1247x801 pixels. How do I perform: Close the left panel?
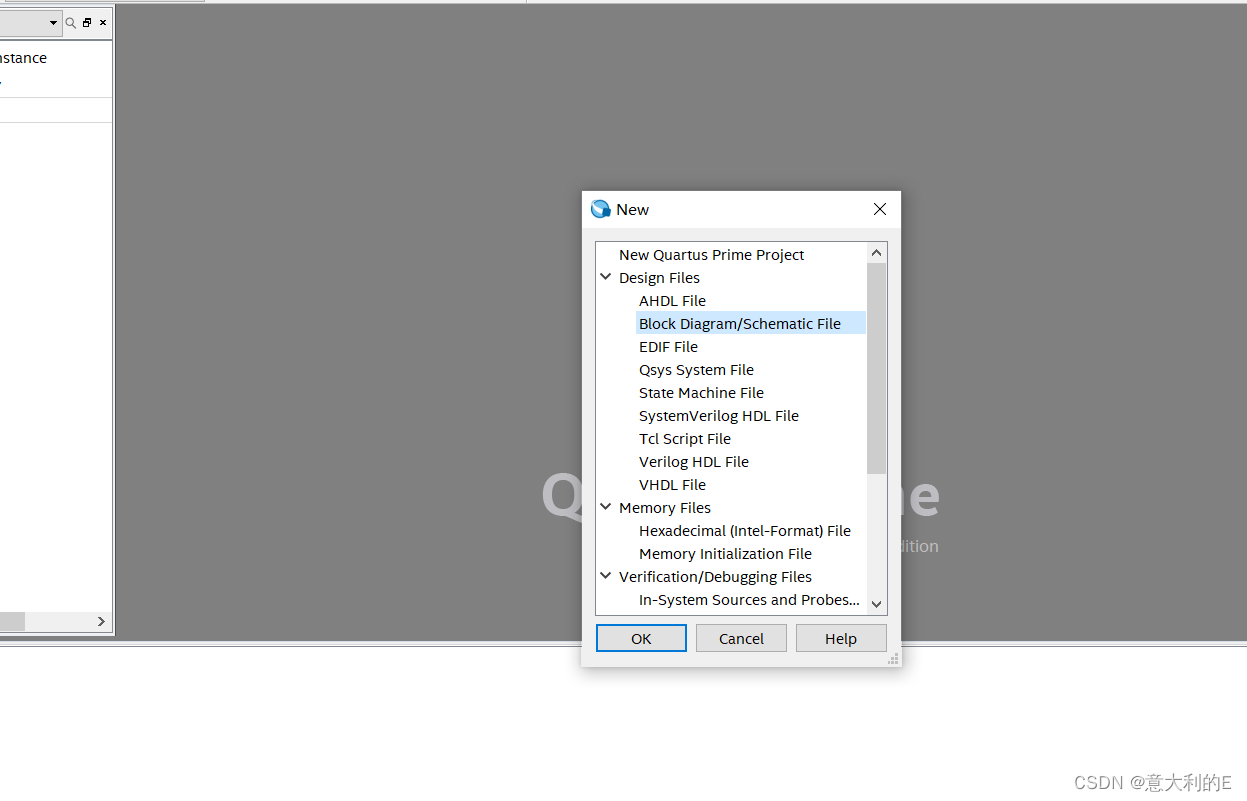click(x=103, y=22)
